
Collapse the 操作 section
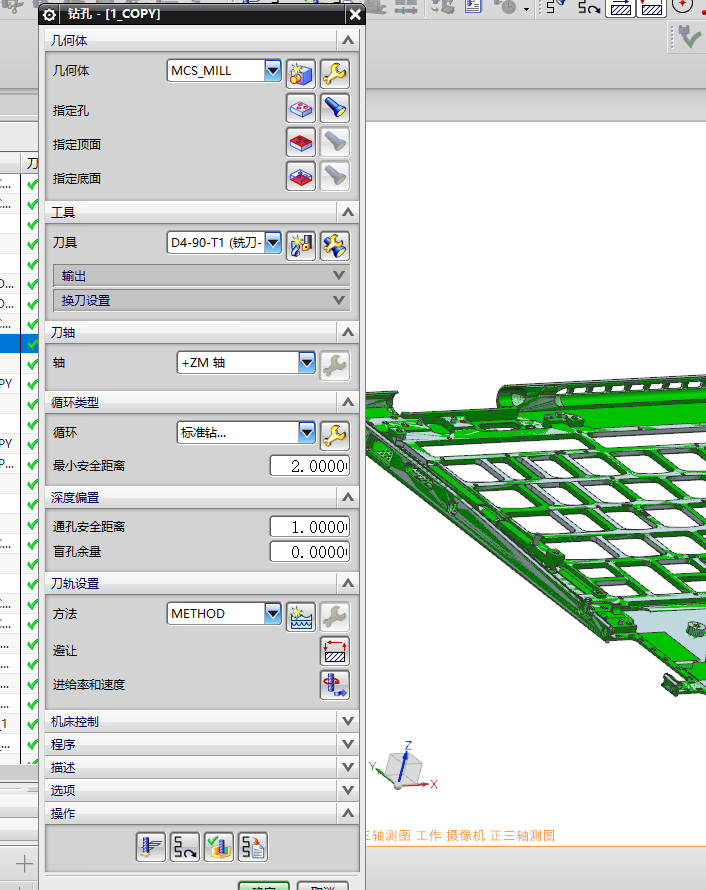tap(348, 813)
